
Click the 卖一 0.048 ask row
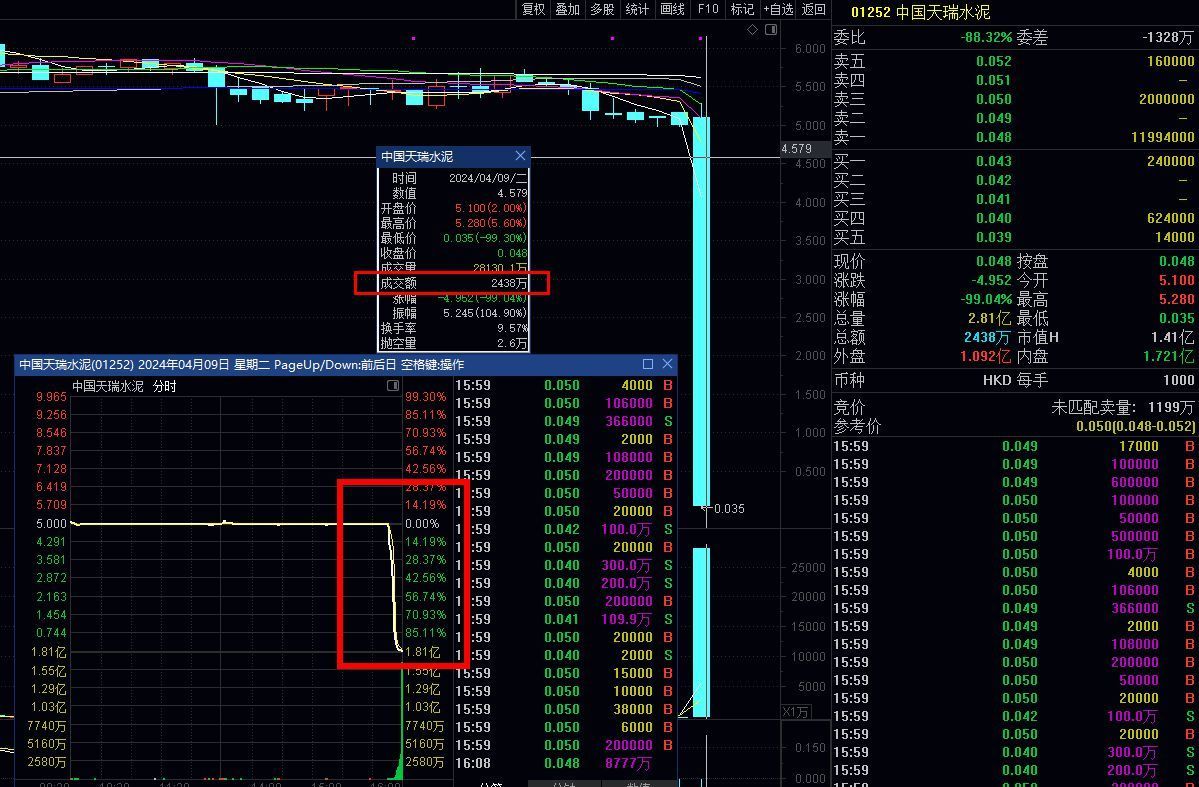click(1014, 138)
